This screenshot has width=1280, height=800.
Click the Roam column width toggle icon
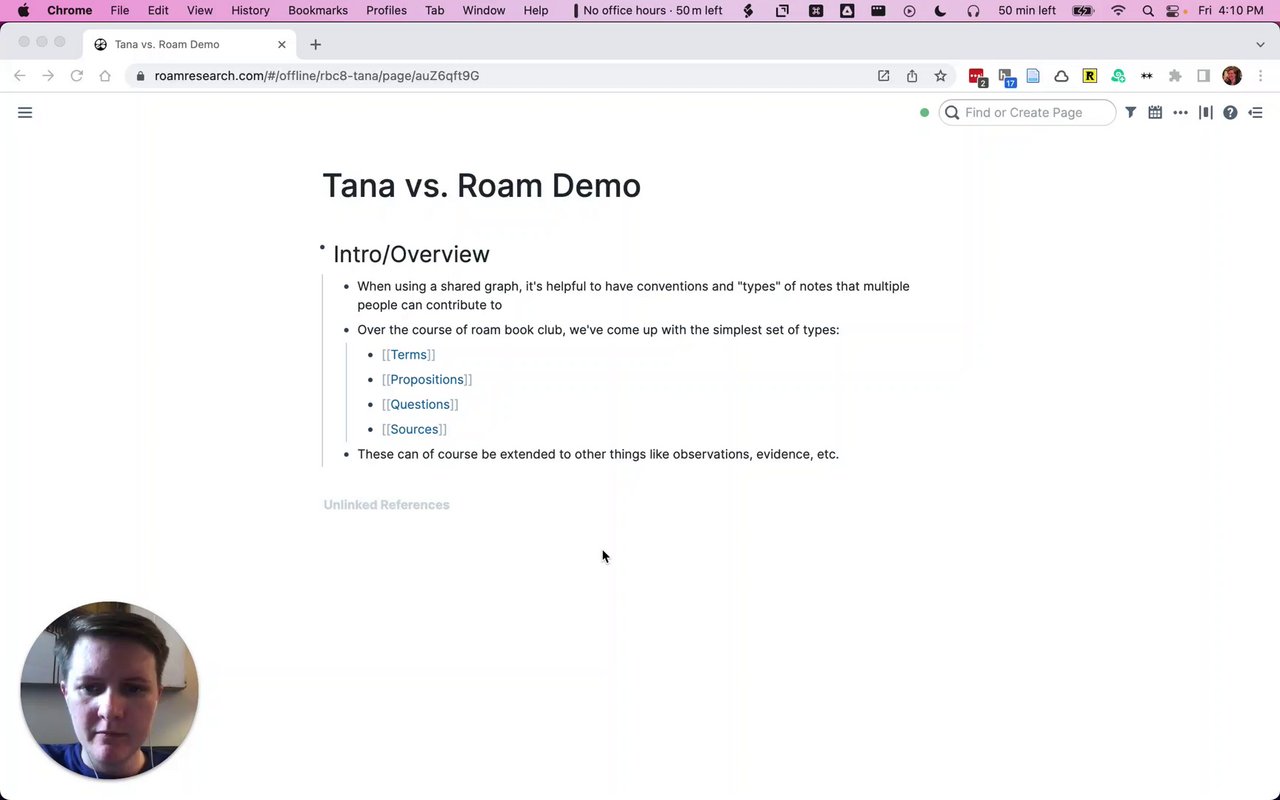[1206, 113]
